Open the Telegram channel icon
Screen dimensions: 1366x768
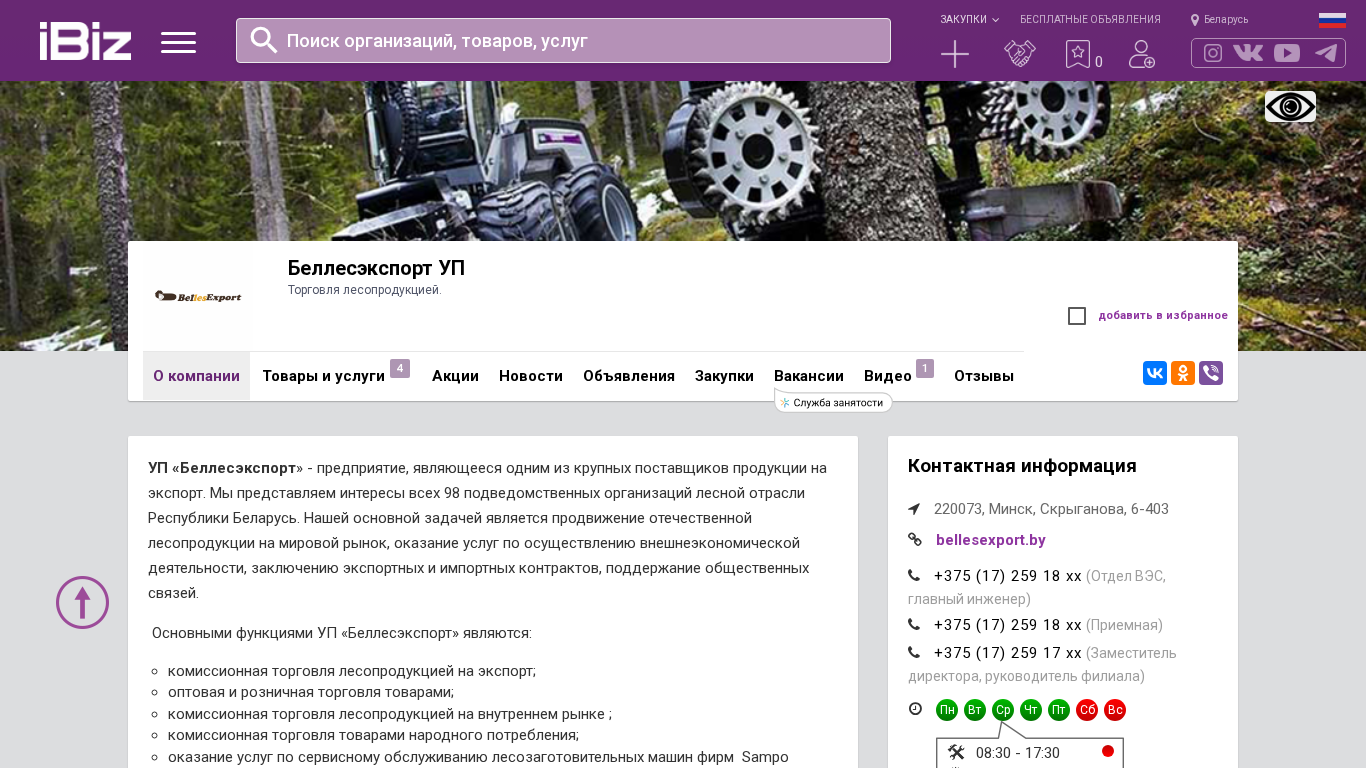(1326, 53)
